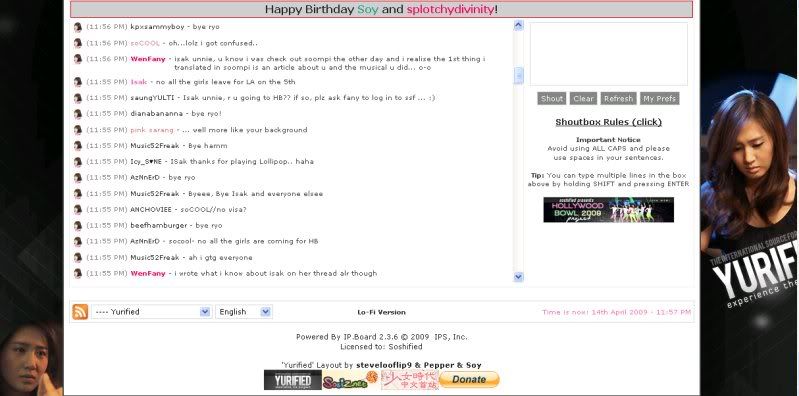
Task: Open the My Prefs button
Action: coord(659,99)
